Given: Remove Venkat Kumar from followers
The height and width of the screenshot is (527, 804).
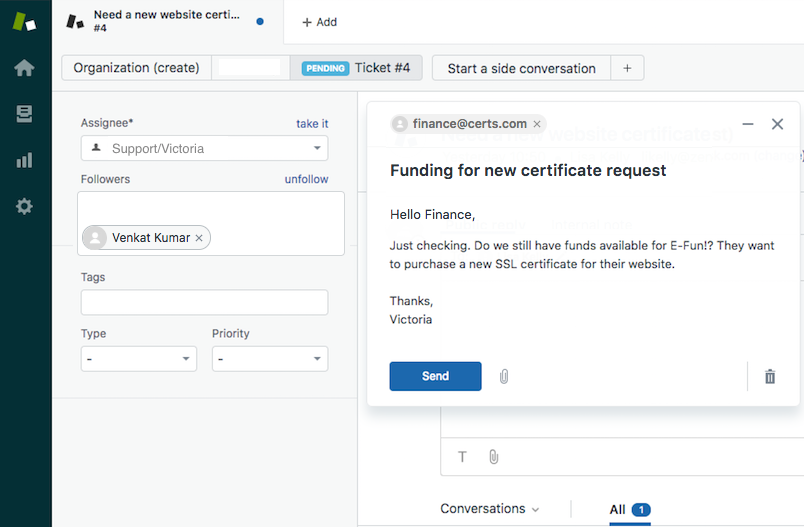Looking at the screenshot, I should click(199, 238).
